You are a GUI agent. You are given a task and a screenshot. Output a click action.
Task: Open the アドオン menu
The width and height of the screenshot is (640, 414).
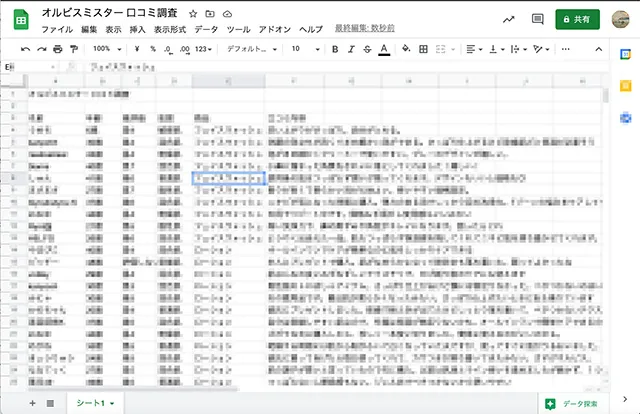[x=275, y=29]
